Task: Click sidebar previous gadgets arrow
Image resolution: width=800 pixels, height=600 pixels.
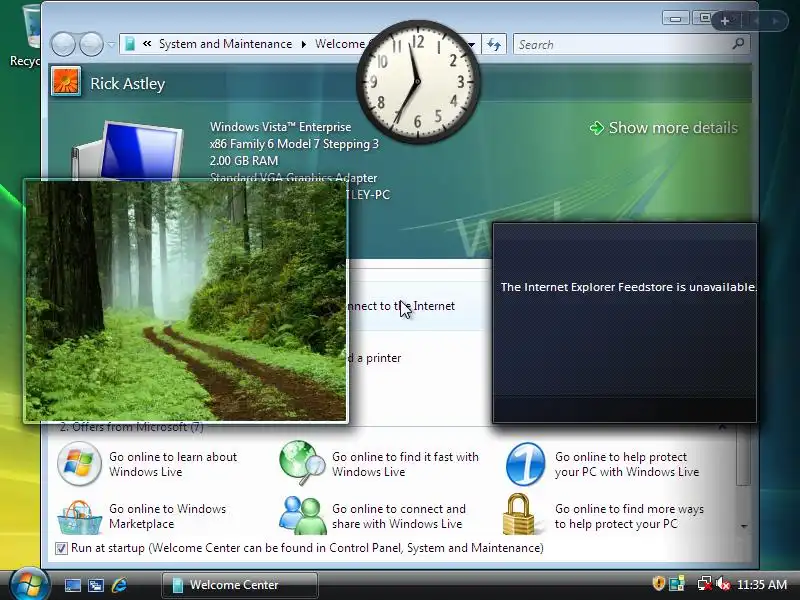Action: pos(756,21)
